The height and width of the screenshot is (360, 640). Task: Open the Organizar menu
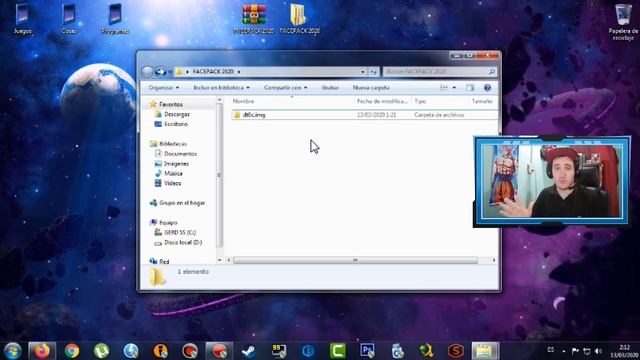163,88
